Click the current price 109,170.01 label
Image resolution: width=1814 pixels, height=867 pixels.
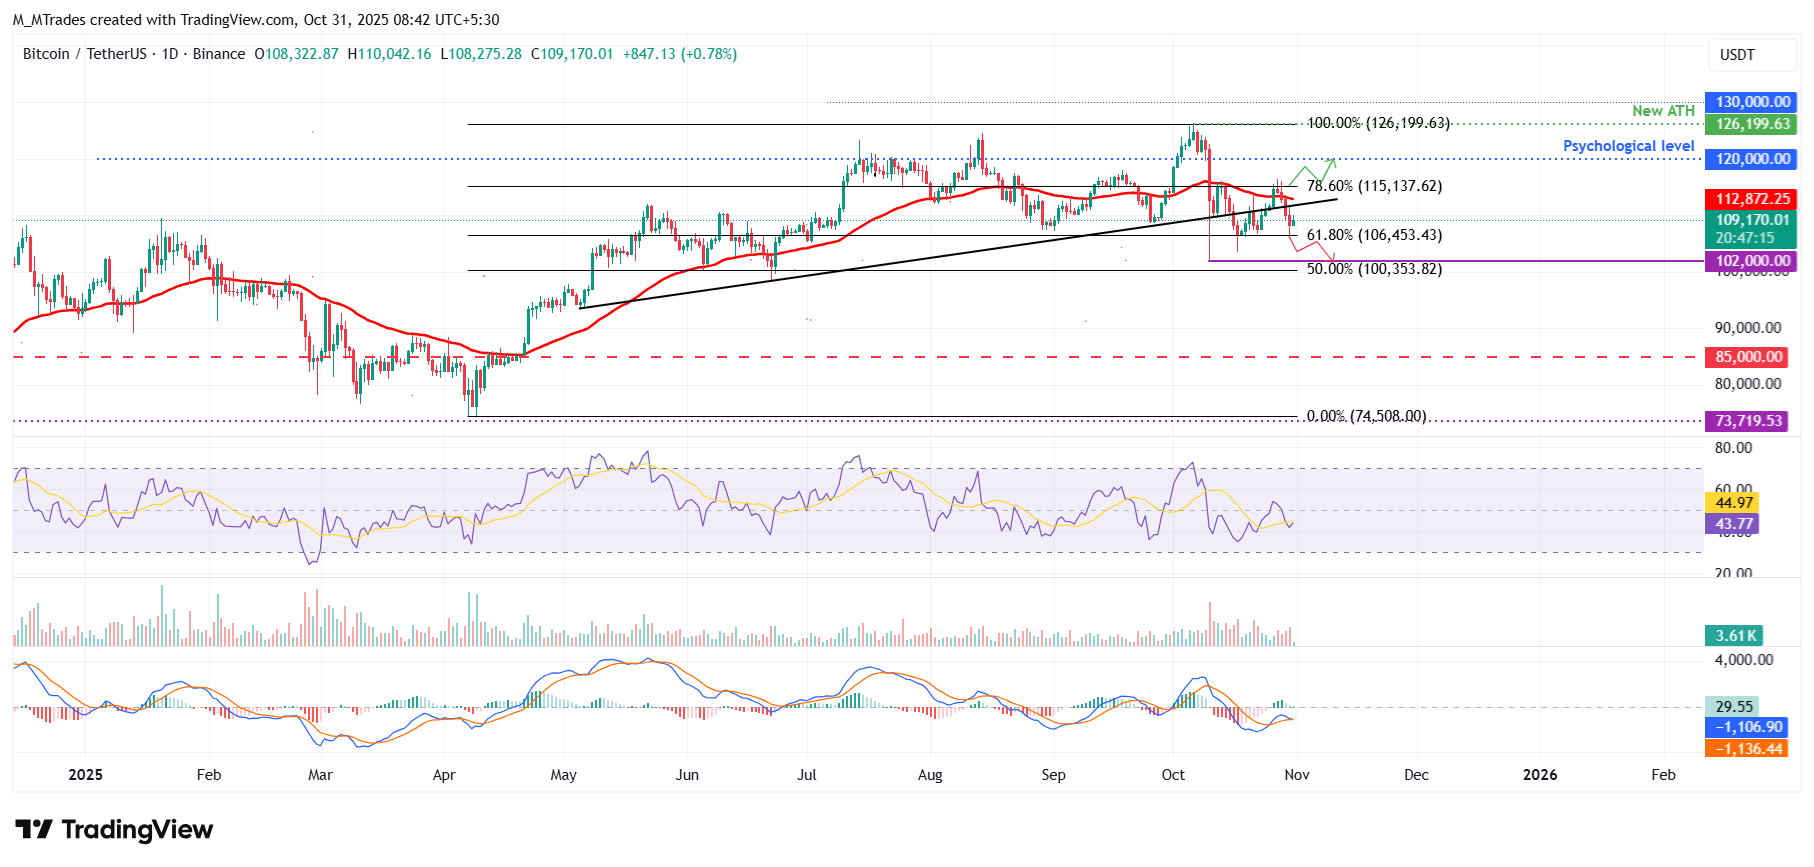click(1753, 220)
